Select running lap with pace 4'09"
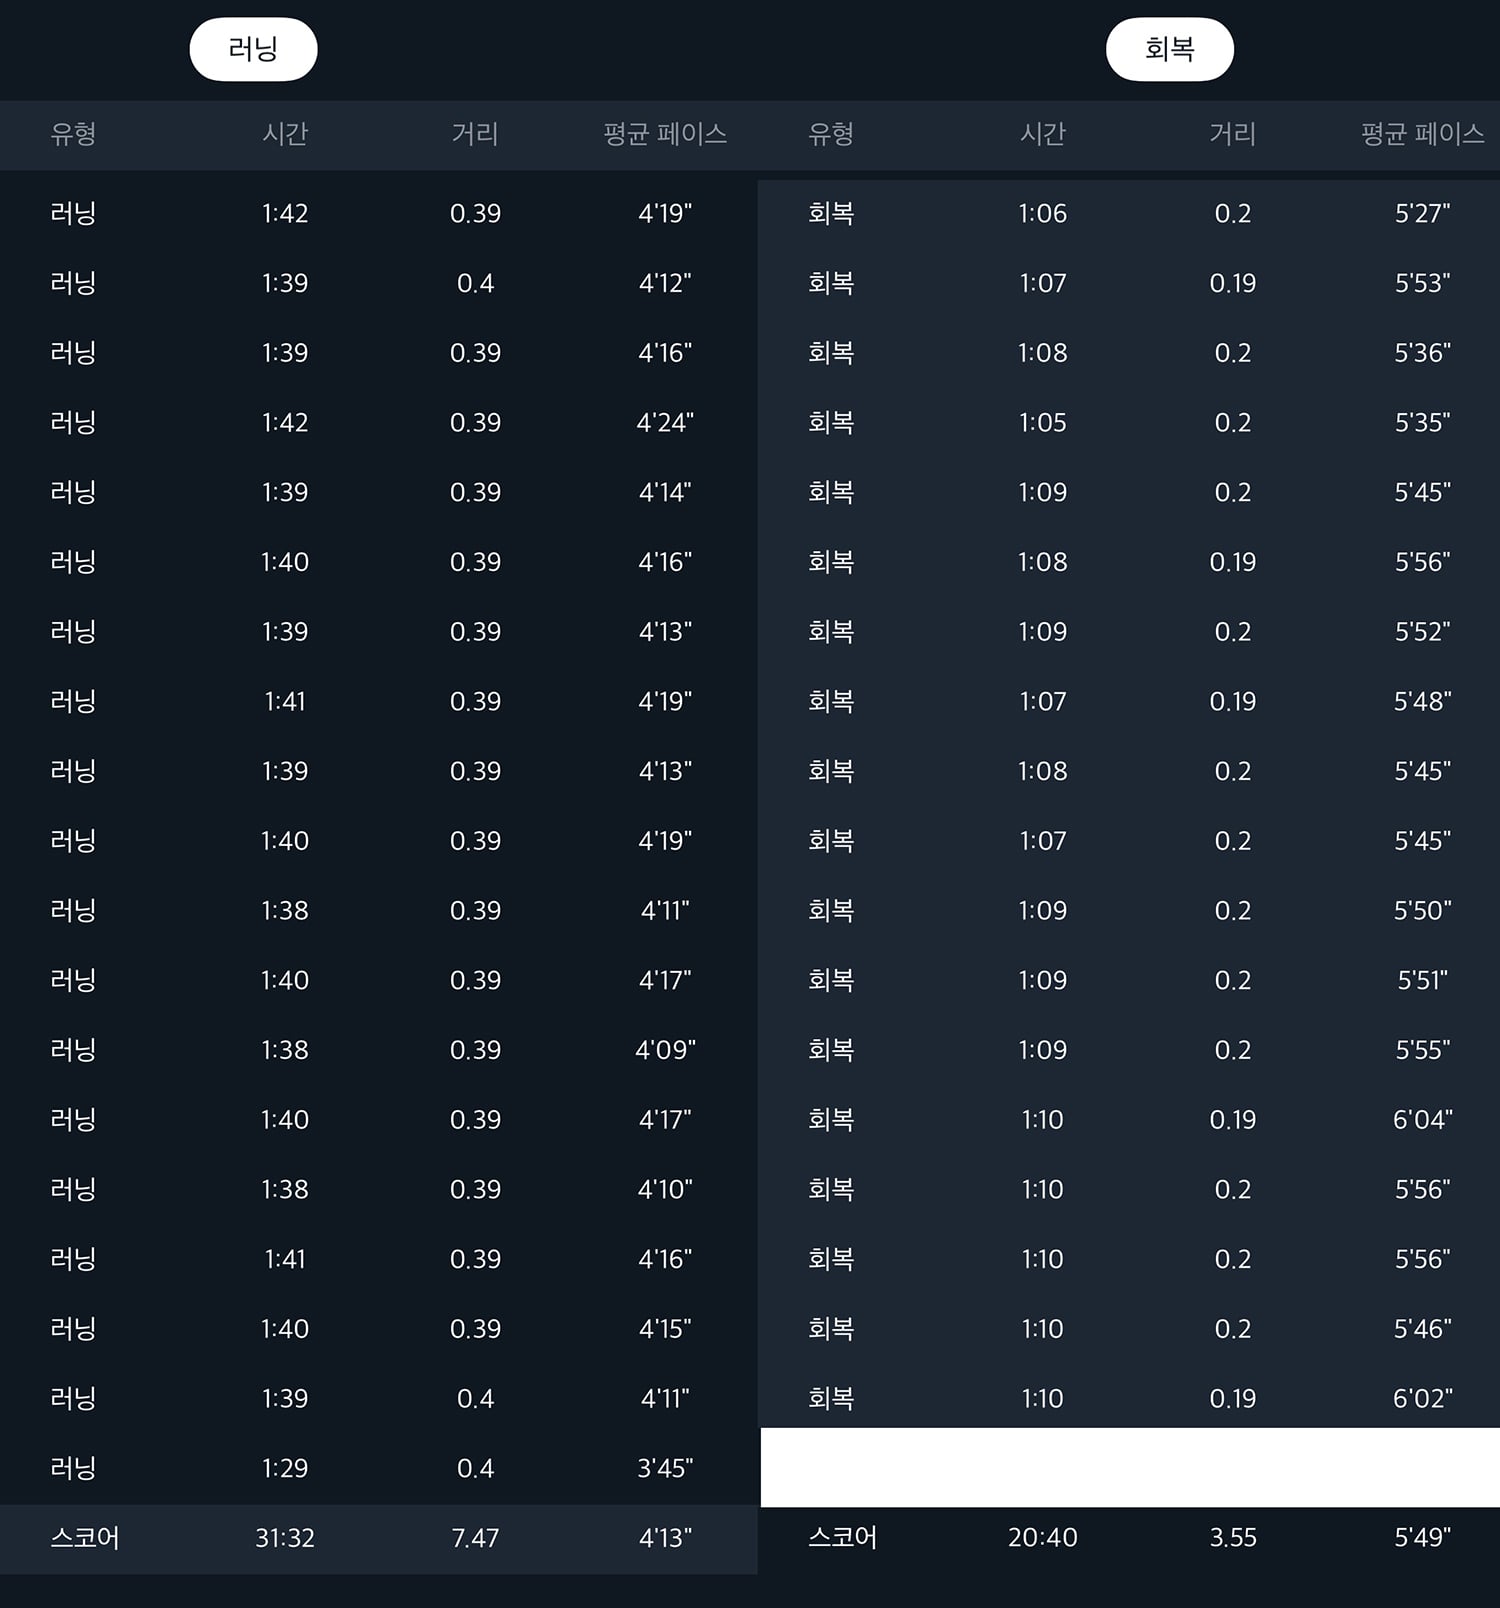Viewport: 1500px width, 1608px height. coord(379,1050)
